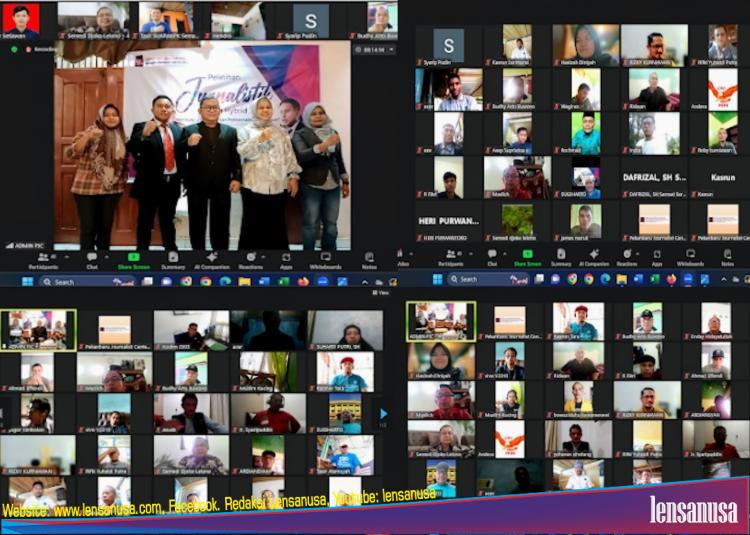Viewport: 750px width, 535px height.
Task: Click green Share Screen below the group photo
Action: tap(132, 258)
